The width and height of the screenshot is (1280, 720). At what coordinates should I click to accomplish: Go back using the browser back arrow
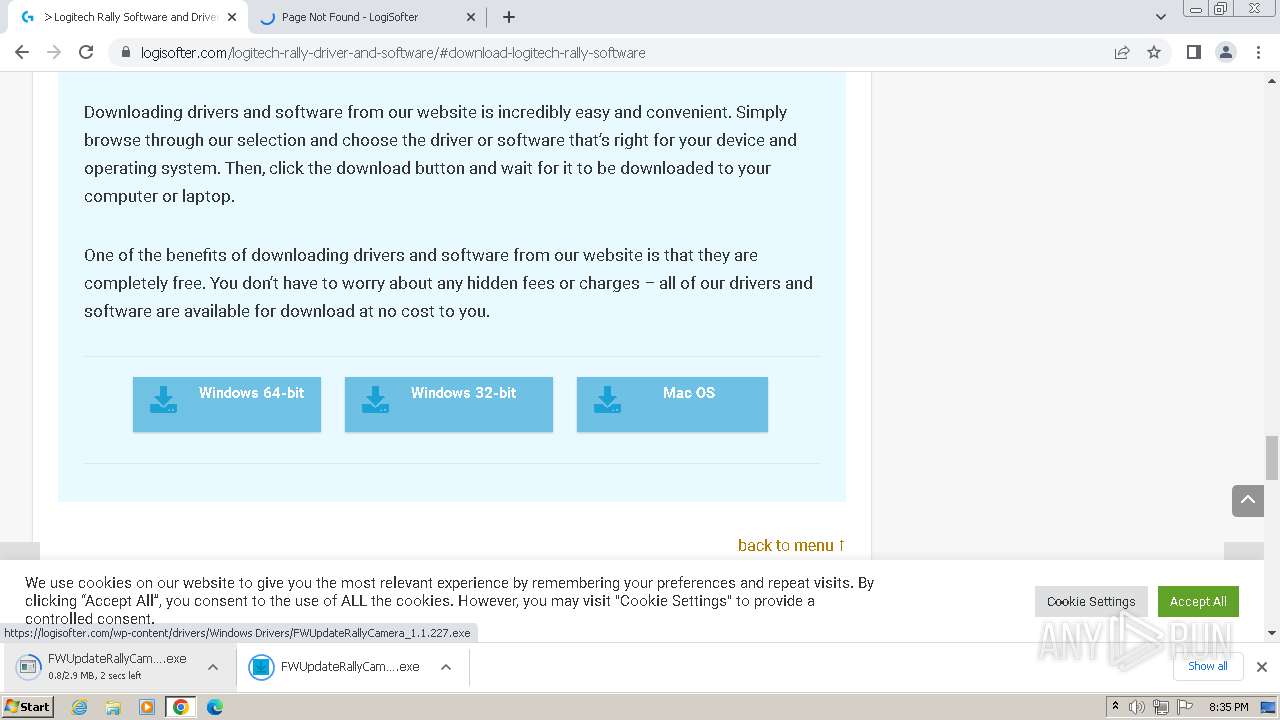tap(22, 52)
